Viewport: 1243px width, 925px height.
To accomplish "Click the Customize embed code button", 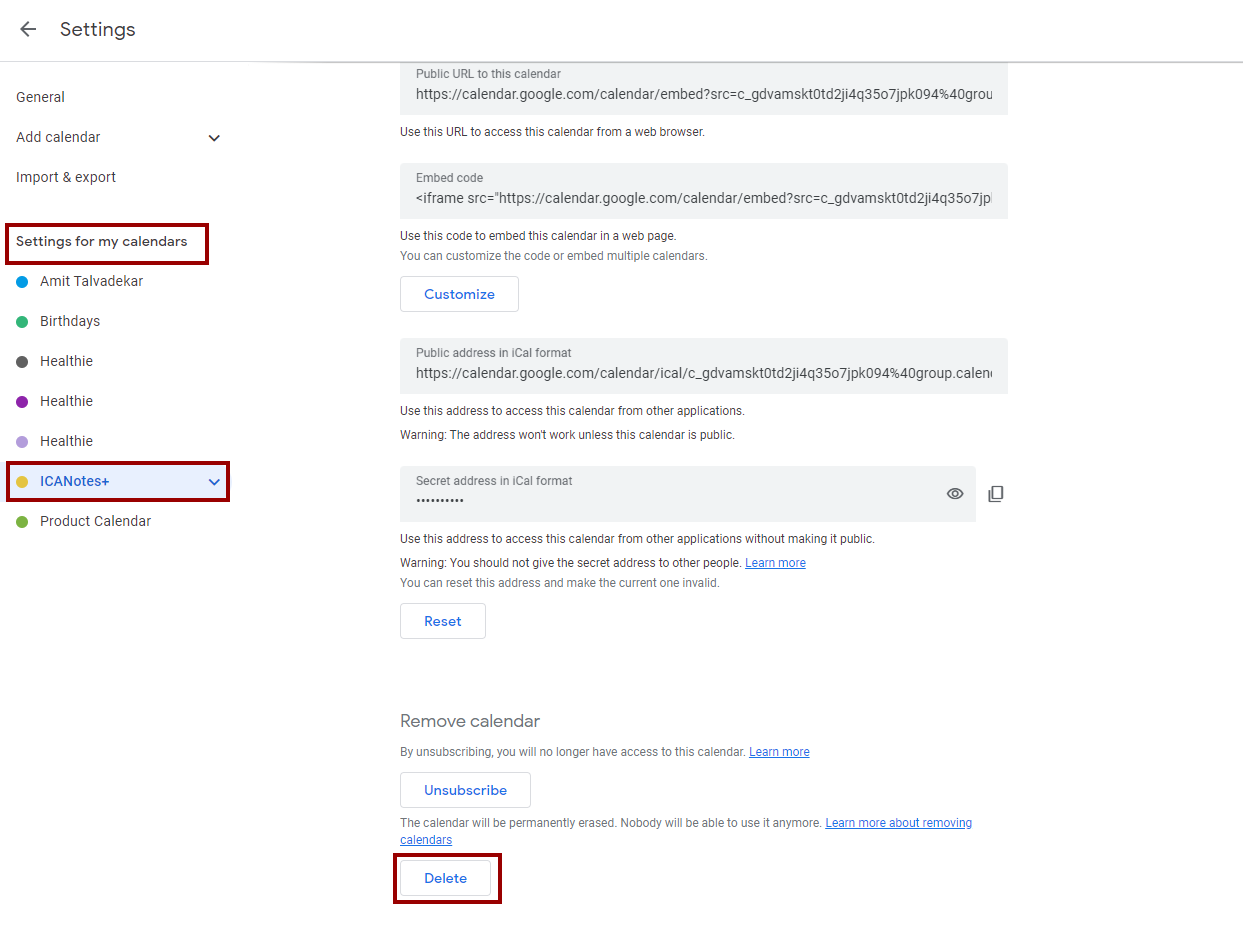I will tap(459, 294).
